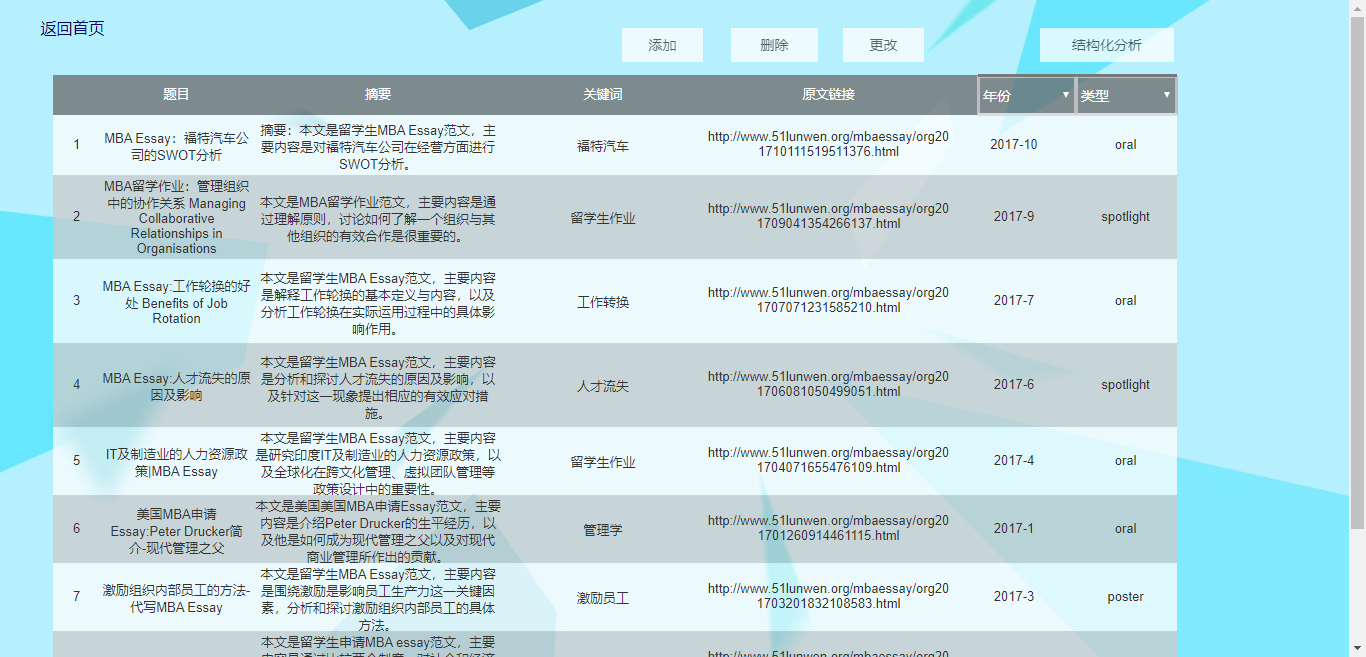Click type cell oral in 2017-7 row
The image size is (1366, 657).
click(x=1126, y=300)
